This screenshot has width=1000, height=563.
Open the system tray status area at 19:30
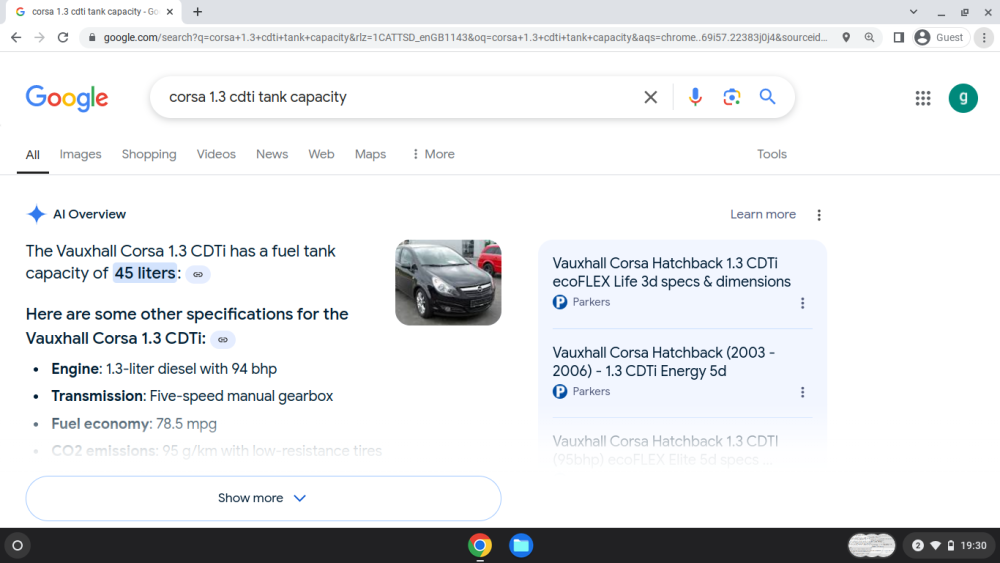click(x=949, y=545)
